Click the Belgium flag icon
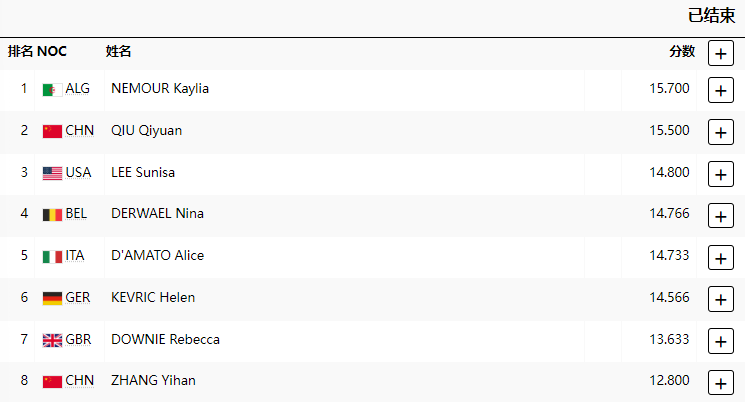This screenshot has height=402, width=745. (52, 214)
